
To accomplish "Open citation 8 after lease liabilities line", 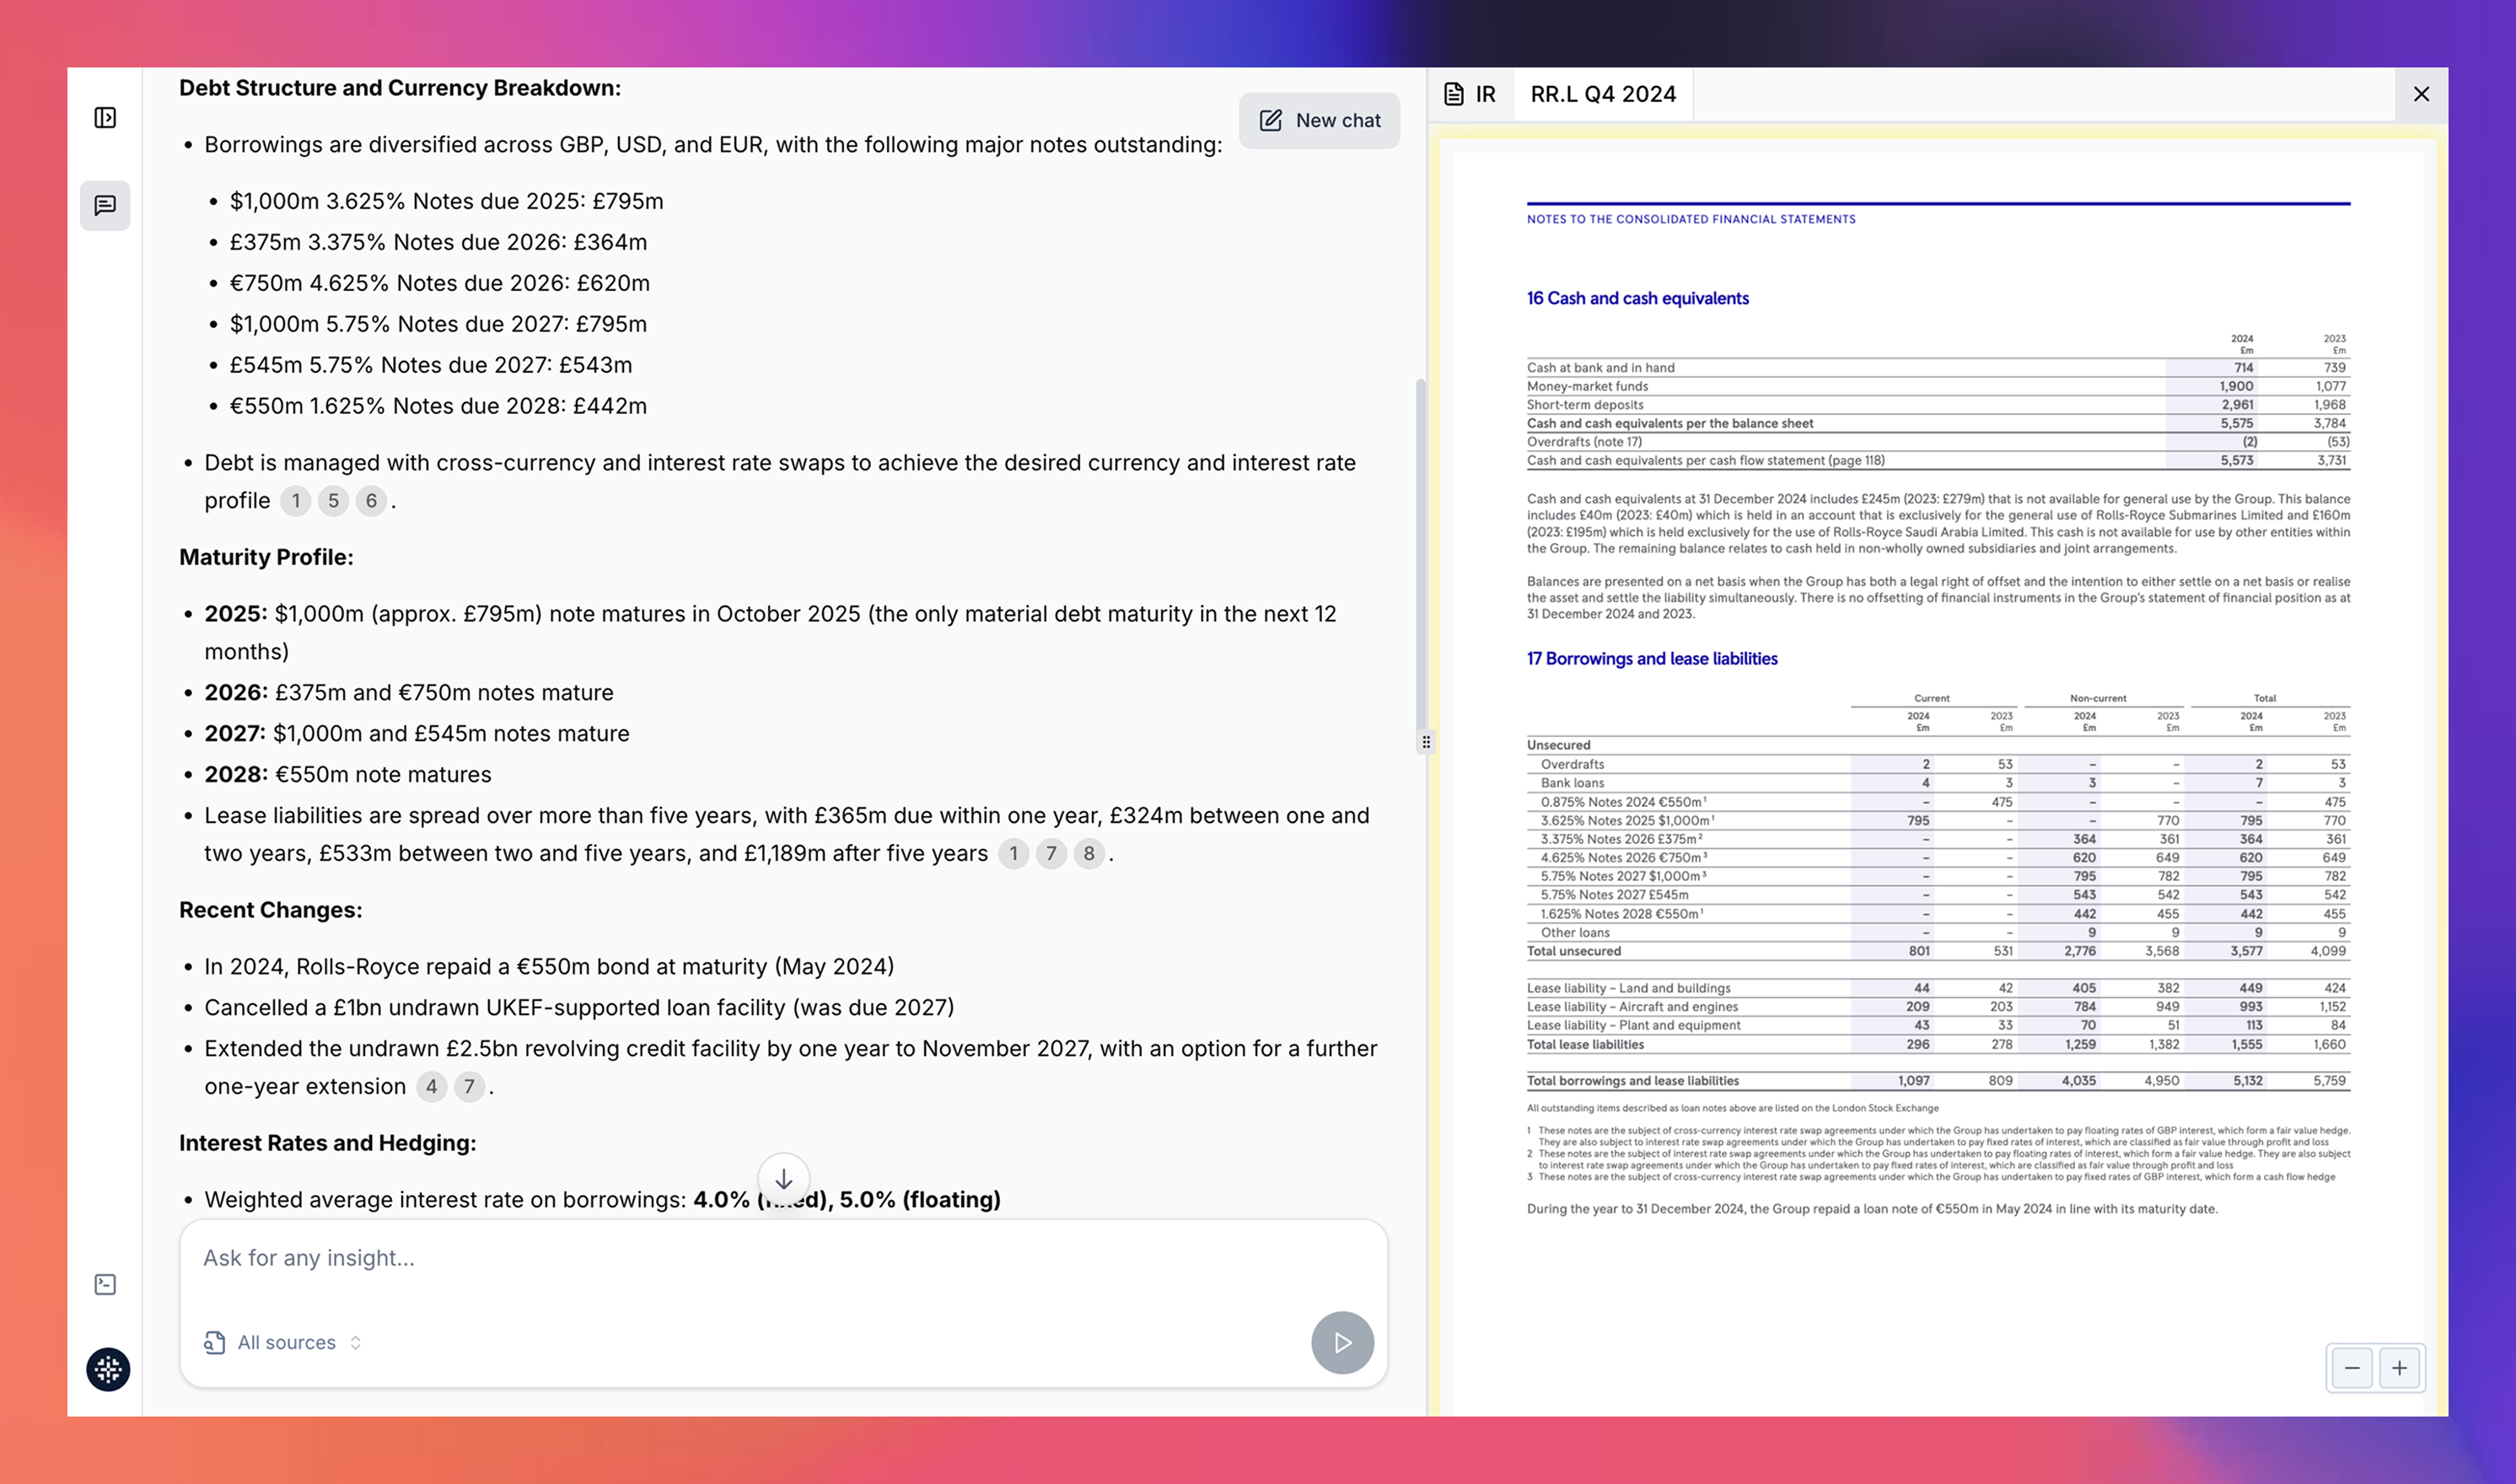I will point(1089,854).
